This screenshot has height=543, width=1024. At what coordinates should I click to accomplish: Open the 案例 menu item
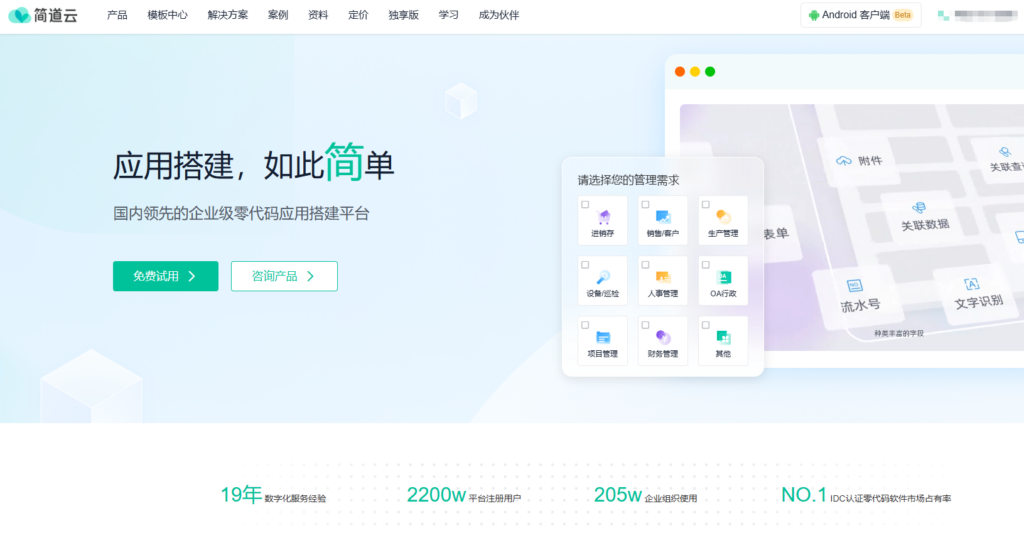[x=278, y=15]
